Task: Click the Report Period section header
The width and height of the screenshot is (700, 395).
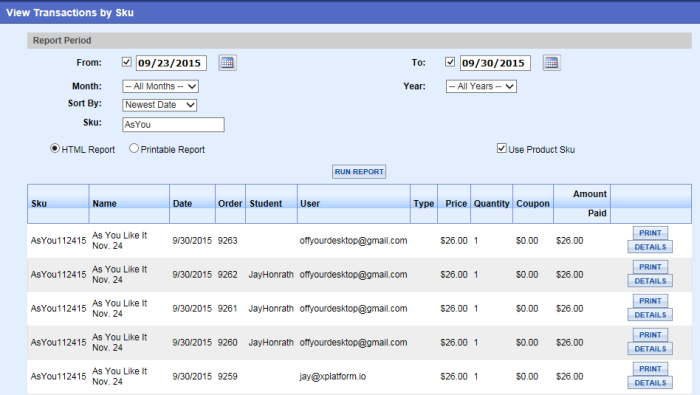Action: tap(359, 40)
